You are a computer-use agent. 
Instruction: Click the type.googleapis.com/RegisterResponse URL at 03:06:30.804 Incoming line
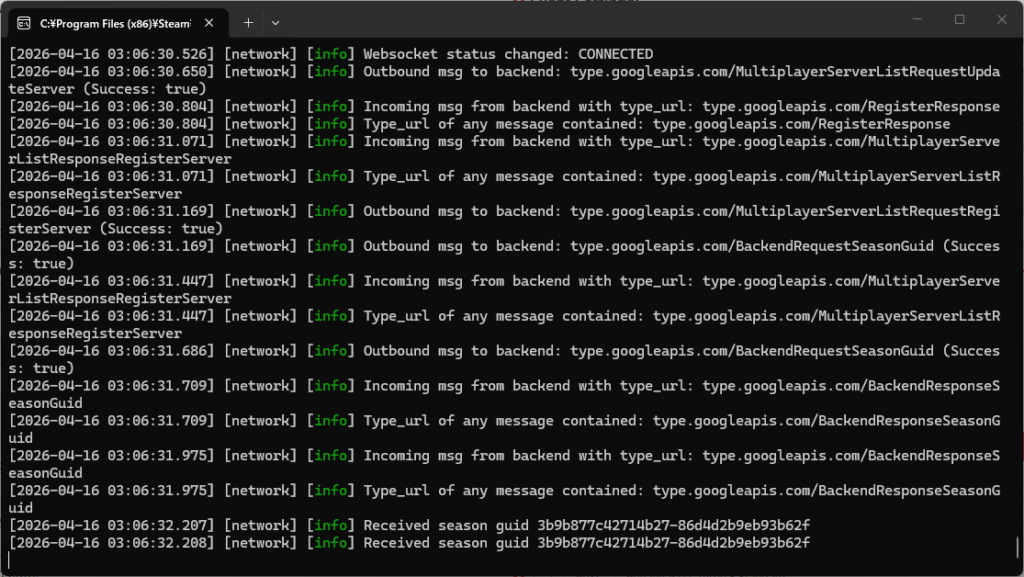(851, 106)
